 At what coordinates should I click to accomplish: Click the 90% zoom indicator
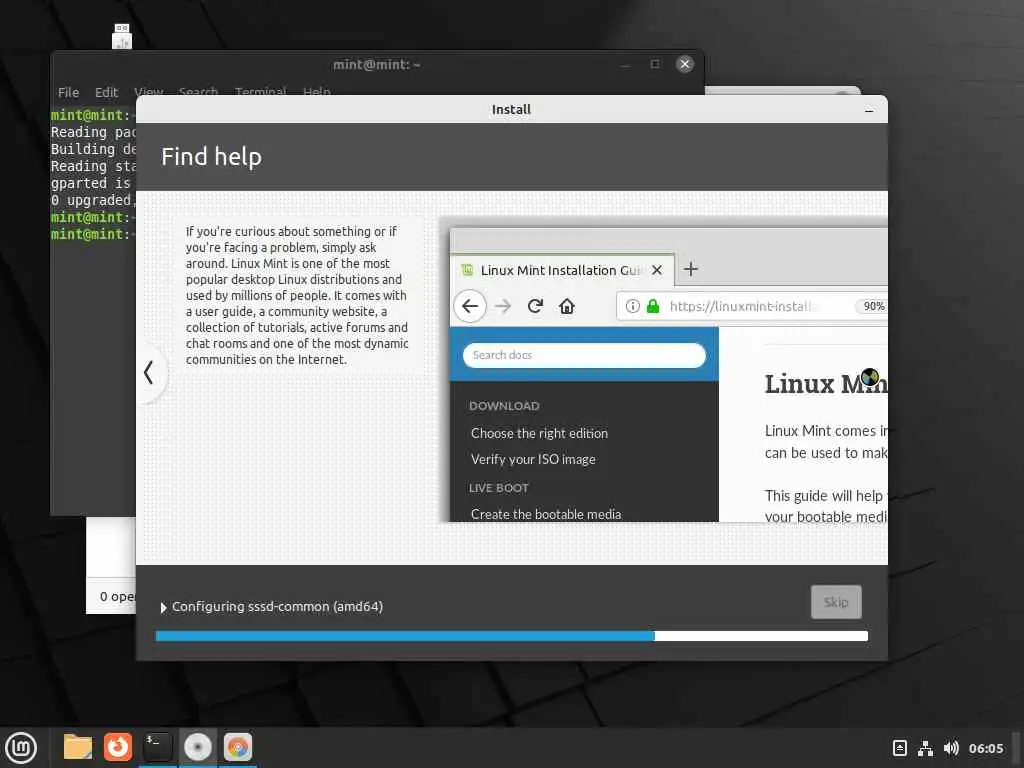tap(873, 306)
